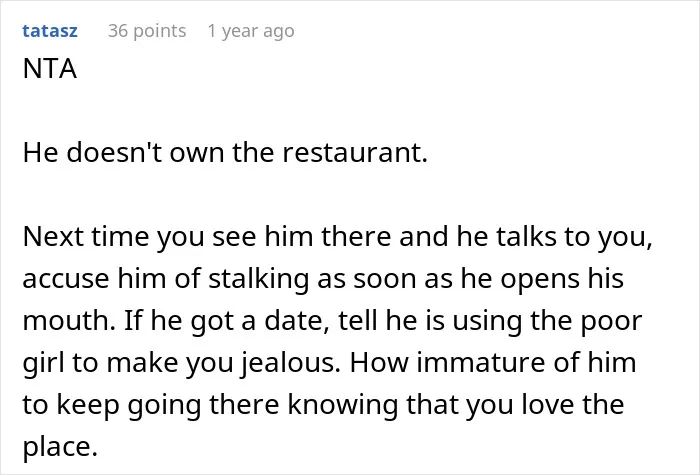The image size is (700, 475).
Task: Click the line starting 'to keep going there'
Action: [x=323, y=404]
